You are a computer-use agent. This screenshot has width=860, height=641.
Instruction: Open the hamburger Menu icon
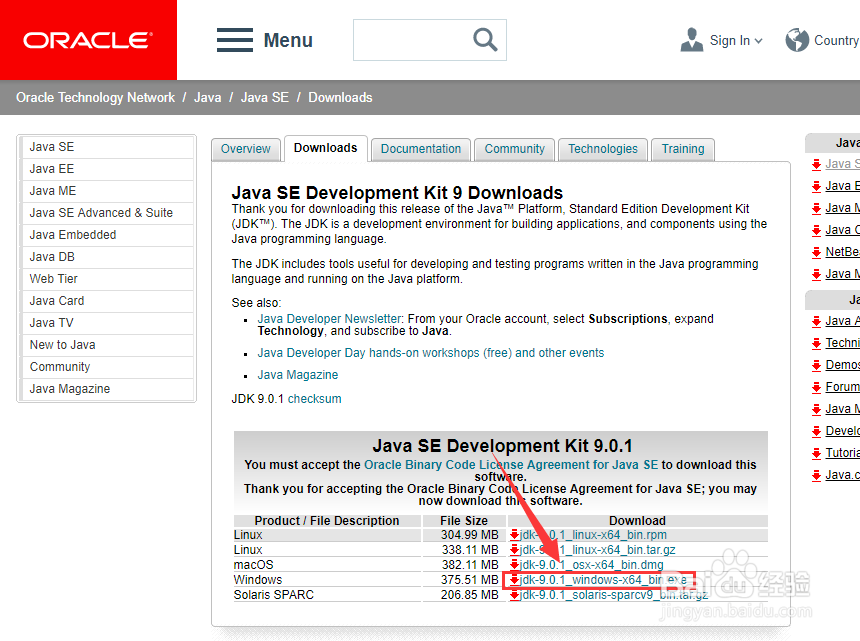235,40
